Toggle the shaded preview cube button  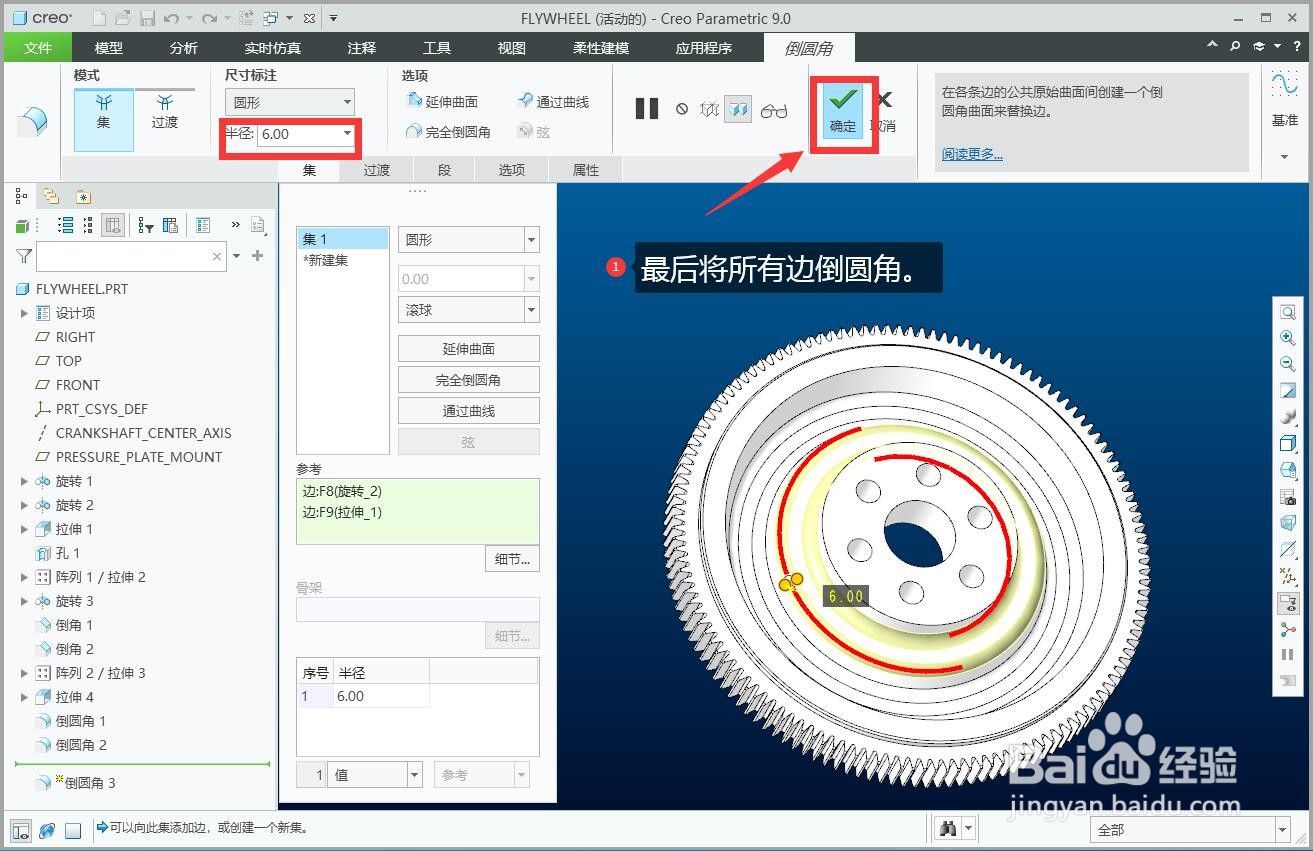coord(738,109)
